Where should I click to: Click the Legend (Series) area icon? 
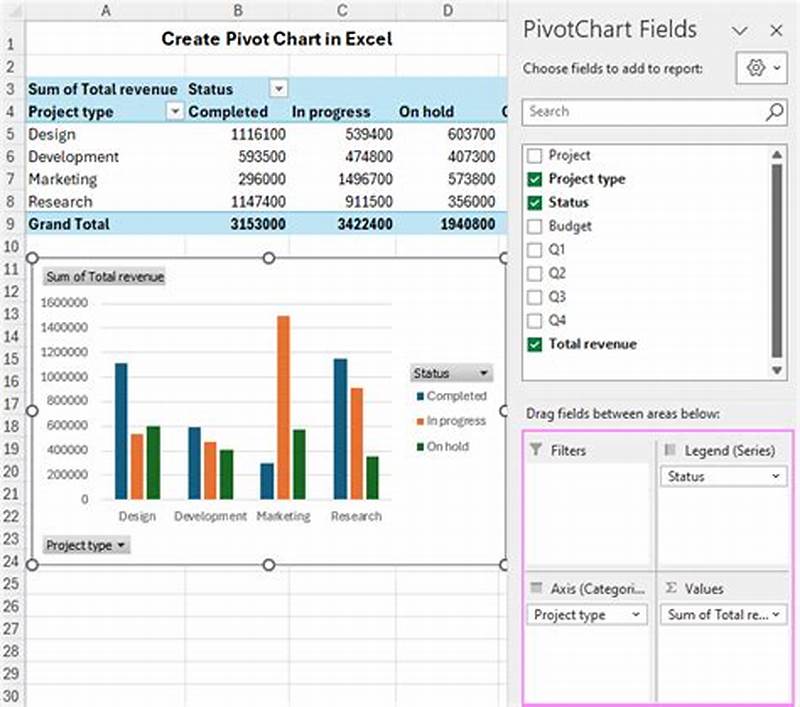(x=668, y=450)
